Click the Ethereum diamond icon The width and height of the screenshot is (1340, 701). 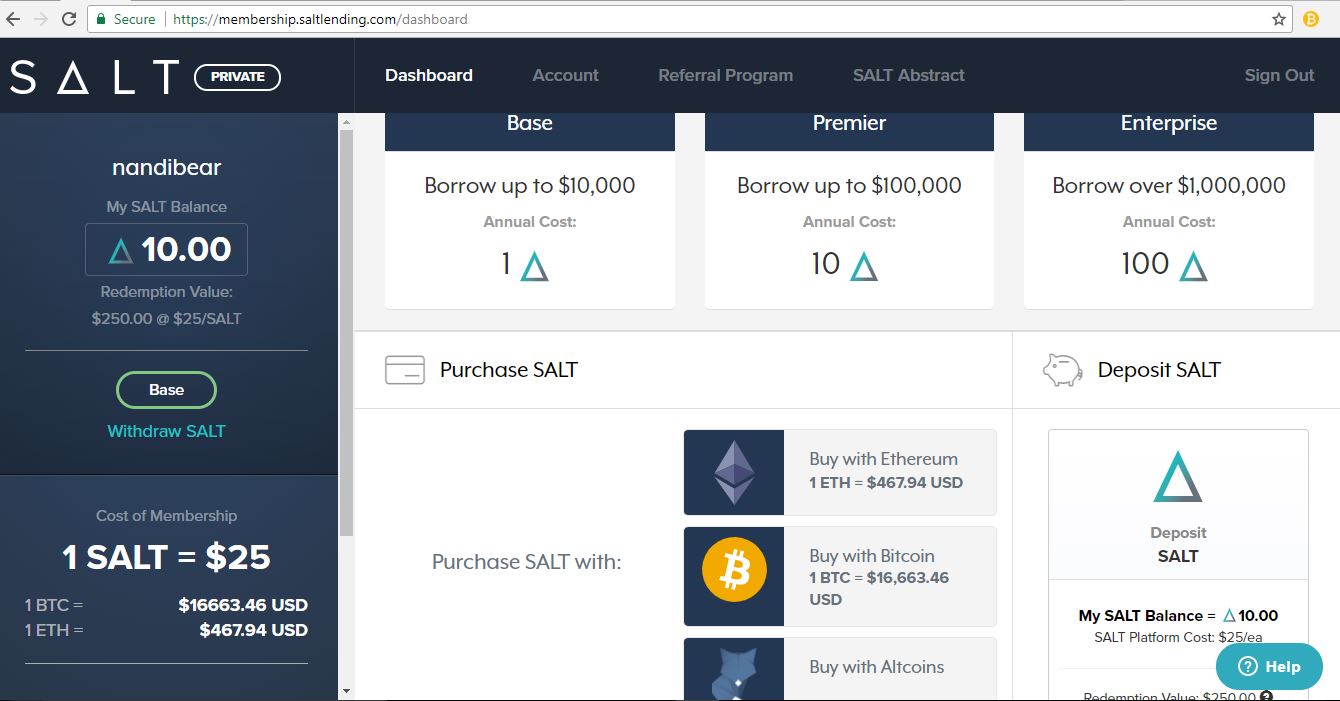pyautogui.click(x=734, y=473)
